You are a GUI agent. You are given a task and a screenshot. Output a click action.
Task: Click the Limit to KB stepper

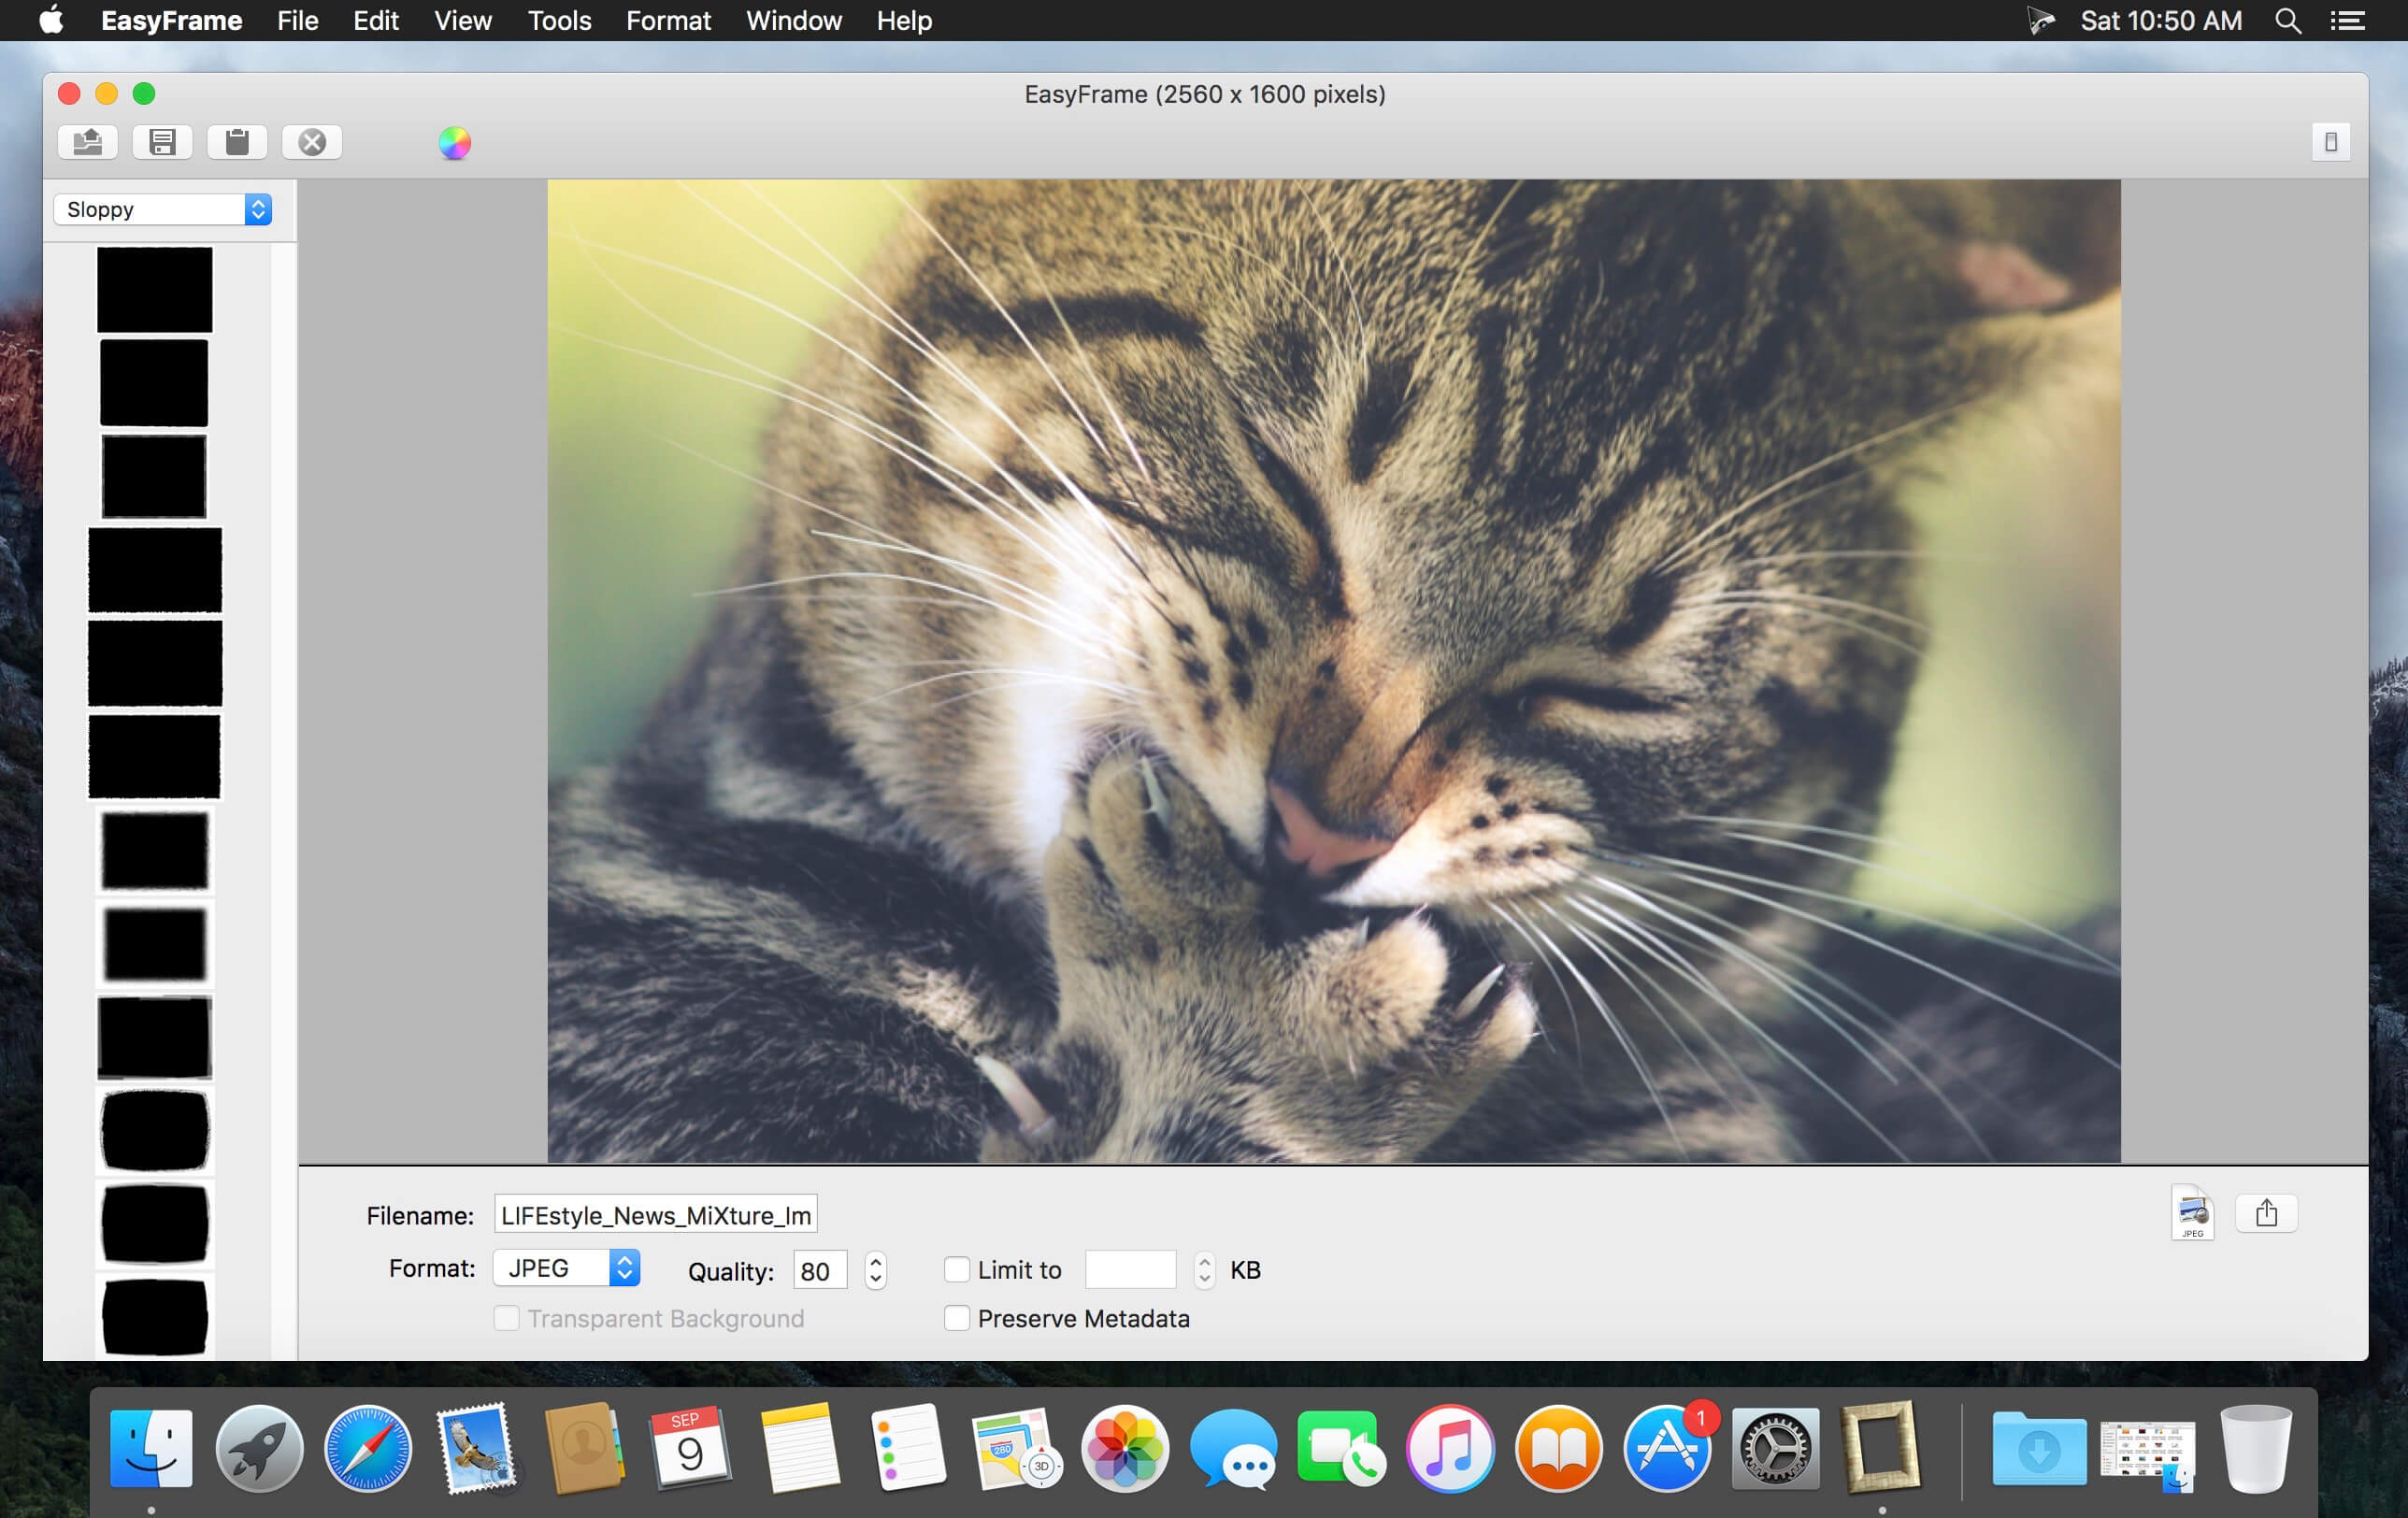coord(1204,1270)
